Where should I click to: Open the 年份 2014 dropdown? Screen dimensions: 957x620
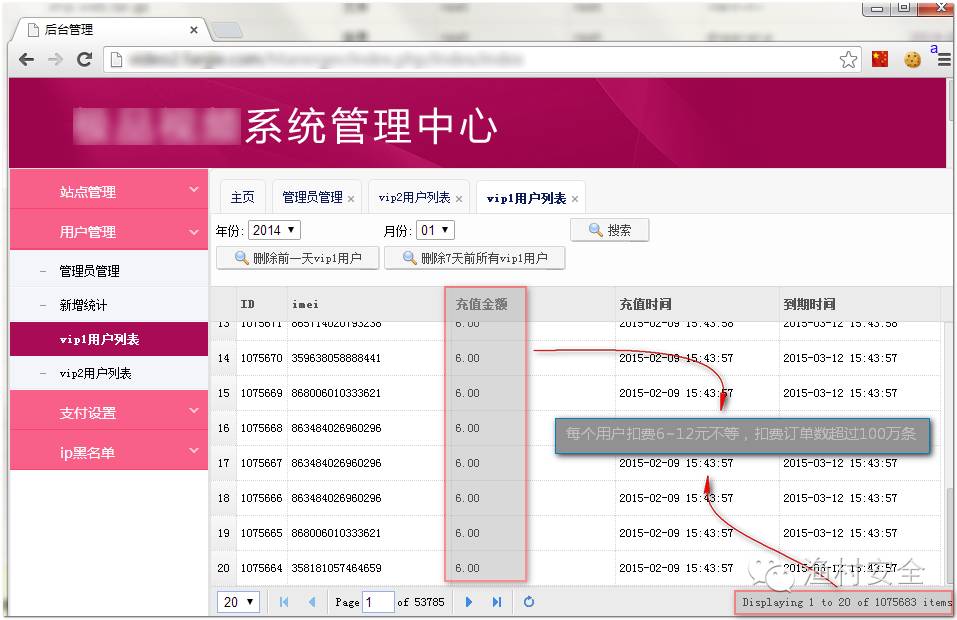pyautogui.click(x=274, y=231)
